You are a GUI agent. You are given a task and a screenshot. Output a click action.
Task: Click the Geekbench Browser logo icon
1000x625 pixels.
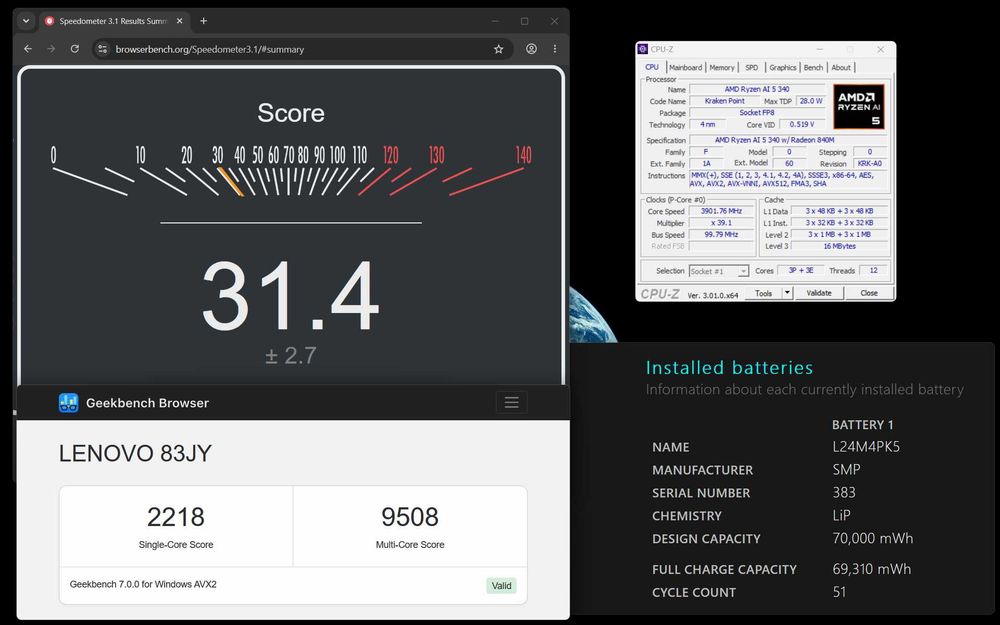(x=68, y=403)
